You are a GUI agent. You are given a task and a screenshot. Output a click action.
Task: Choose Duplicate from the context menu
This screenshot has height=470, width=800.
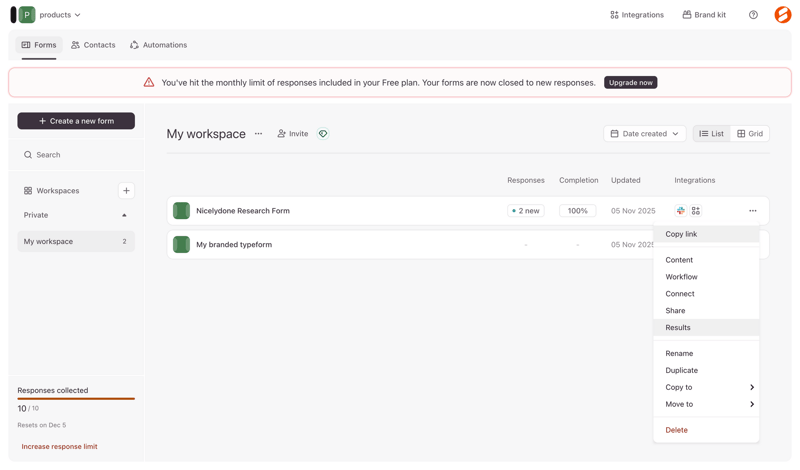pyautogui.click(x=706, y=370)
